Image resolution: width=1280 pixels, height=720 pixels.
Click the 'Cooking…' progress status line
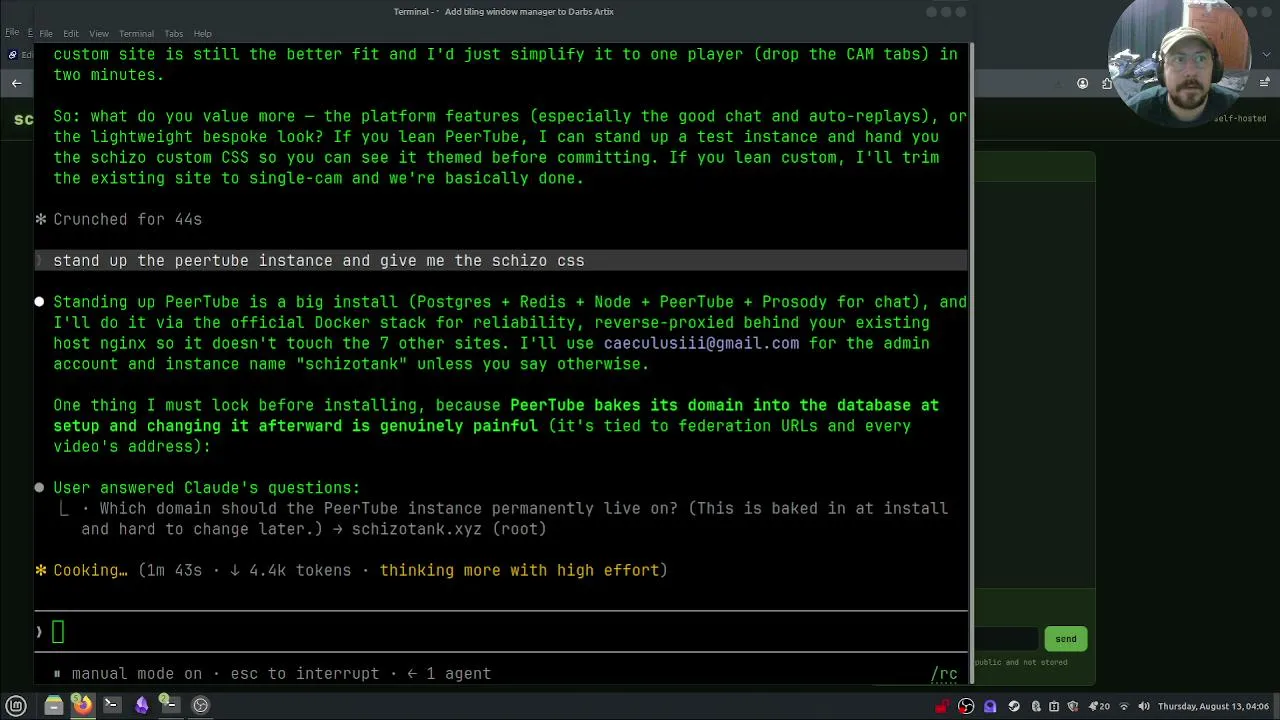tap(351, 570)
